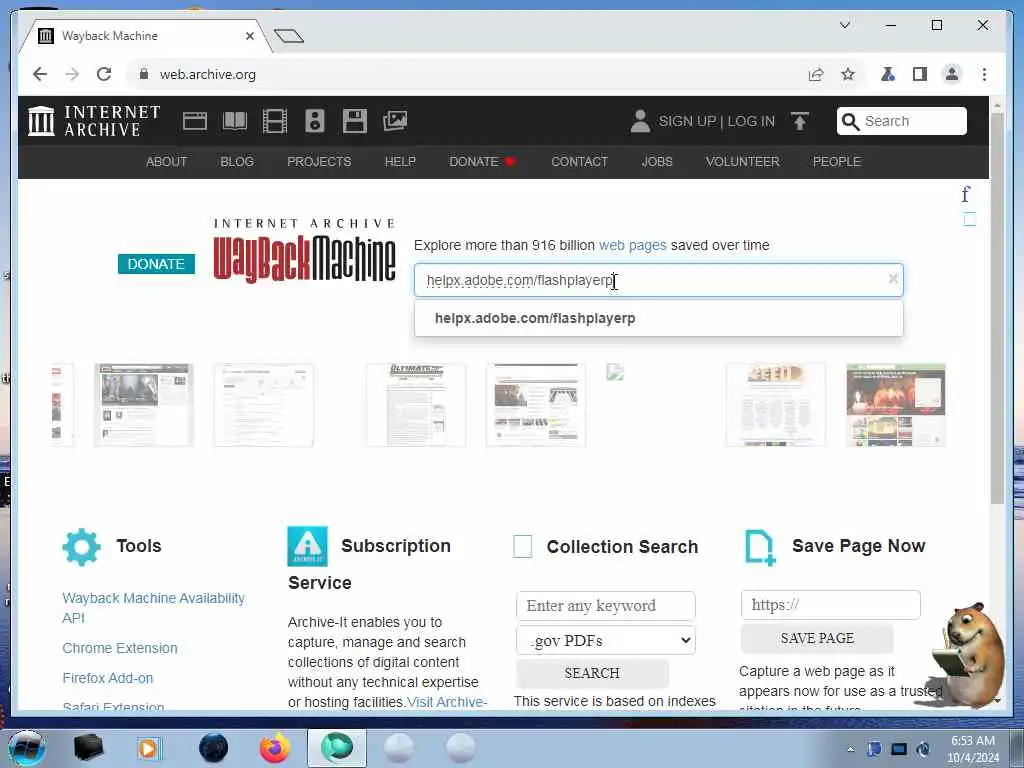
Task: Click the Tools gear icon
Action: click(x=81, y=547)
